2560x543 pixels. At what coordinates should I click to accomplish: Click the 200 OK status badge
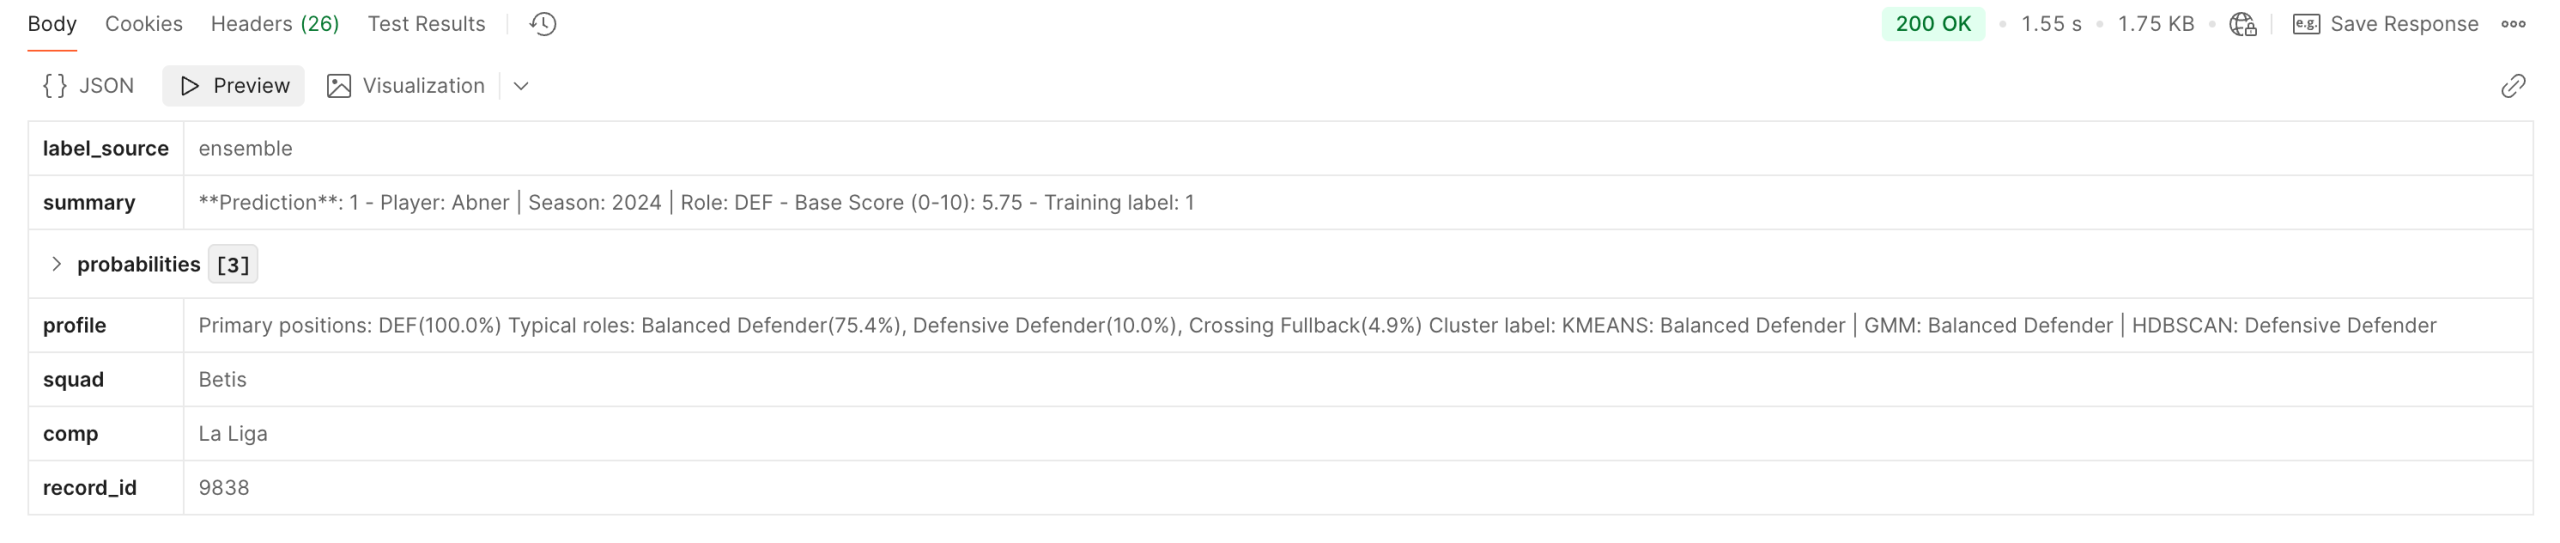point(1933,24)
